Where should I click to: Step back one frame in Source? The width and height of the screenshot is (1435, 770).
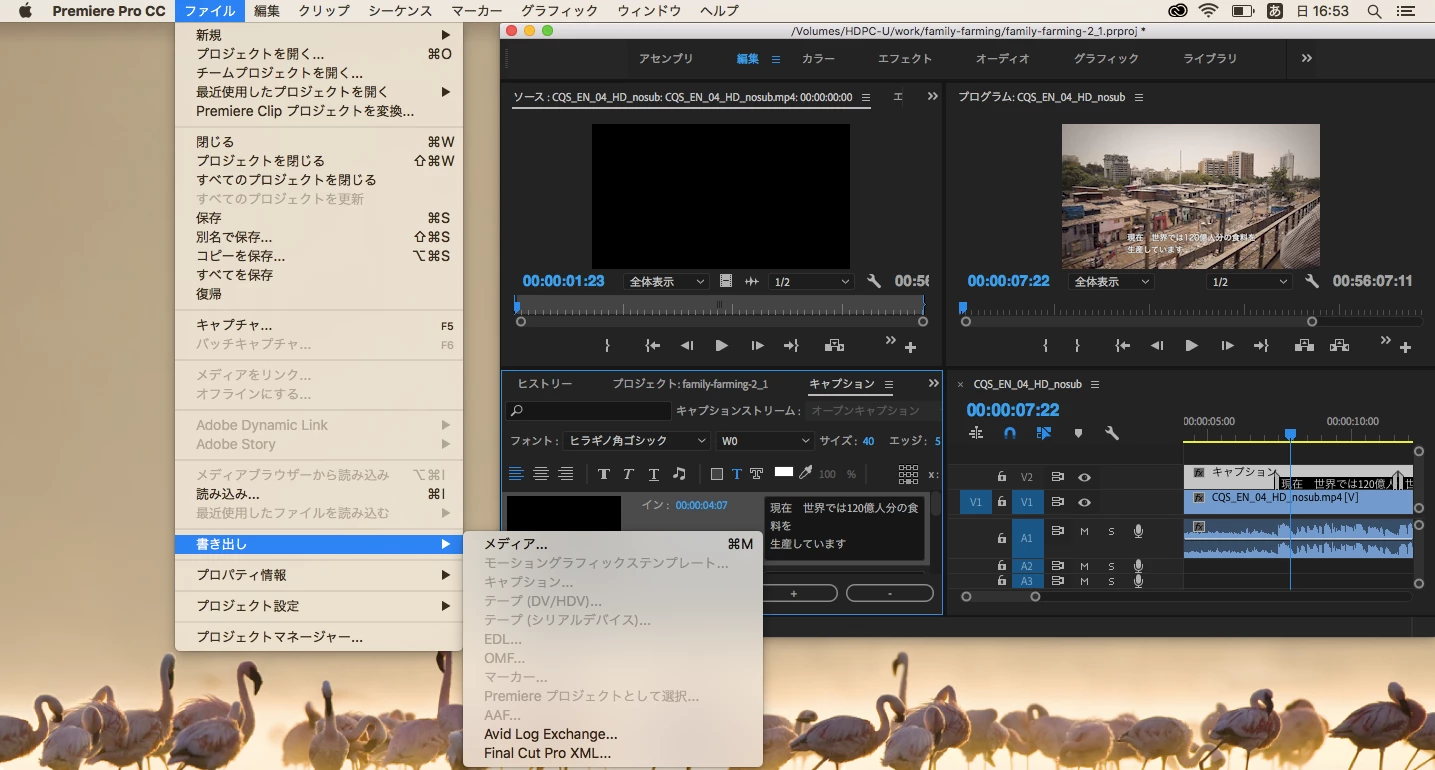click(687, 346)
